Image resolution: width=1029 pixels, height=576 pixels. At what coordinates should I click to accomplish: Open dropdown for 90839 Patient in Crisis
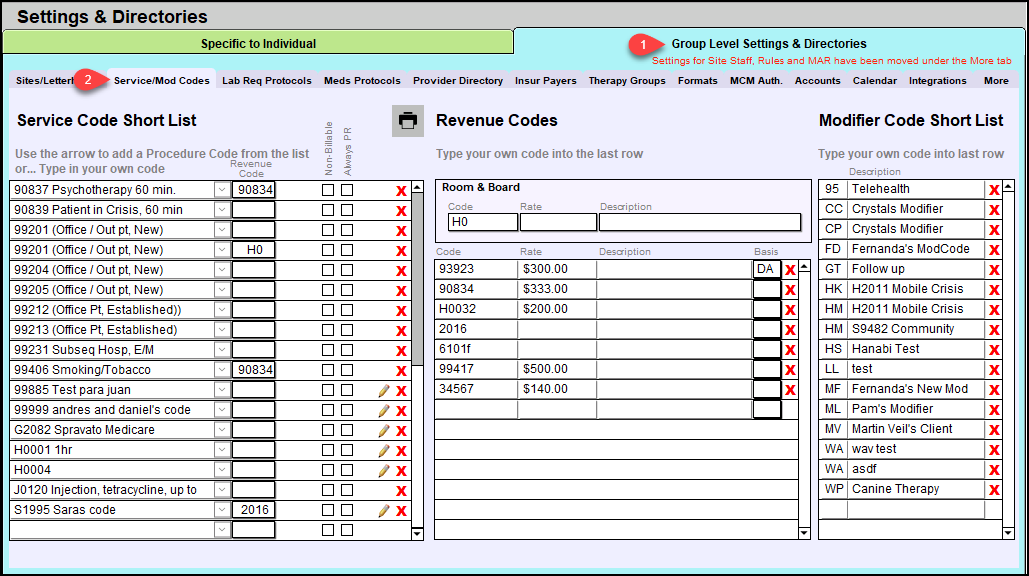pos(221,210)
